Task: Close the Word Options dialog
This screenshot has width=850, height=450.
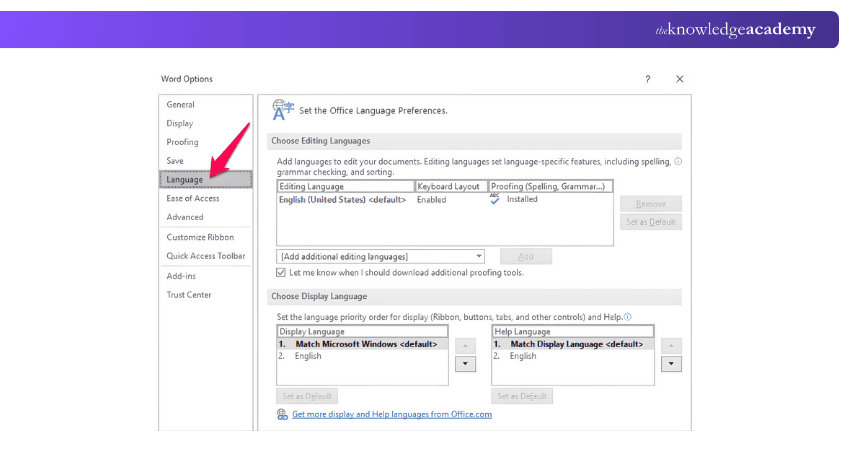Action: (680, 79)
